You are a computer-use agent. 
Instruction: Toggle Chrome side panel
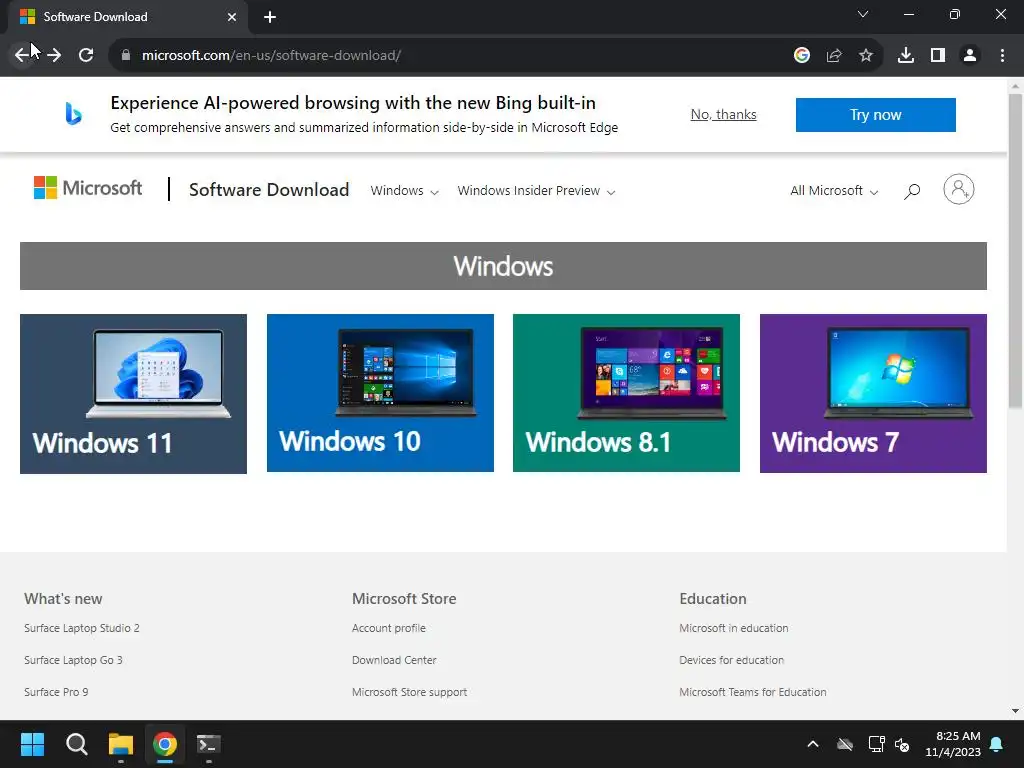click(938, 55)
